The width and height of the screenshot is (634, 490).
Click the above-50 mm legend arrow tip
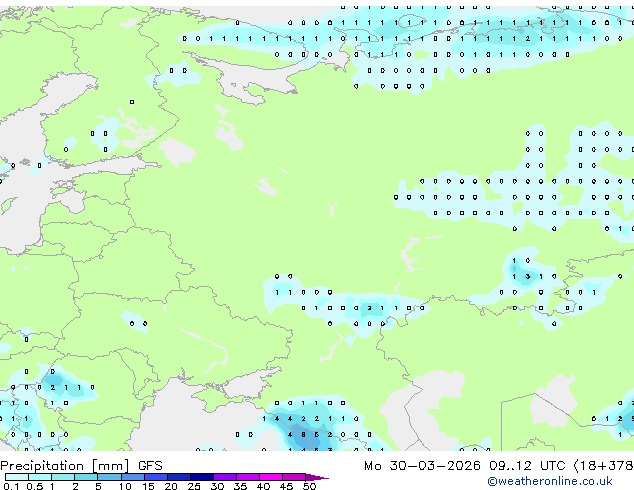317,477
